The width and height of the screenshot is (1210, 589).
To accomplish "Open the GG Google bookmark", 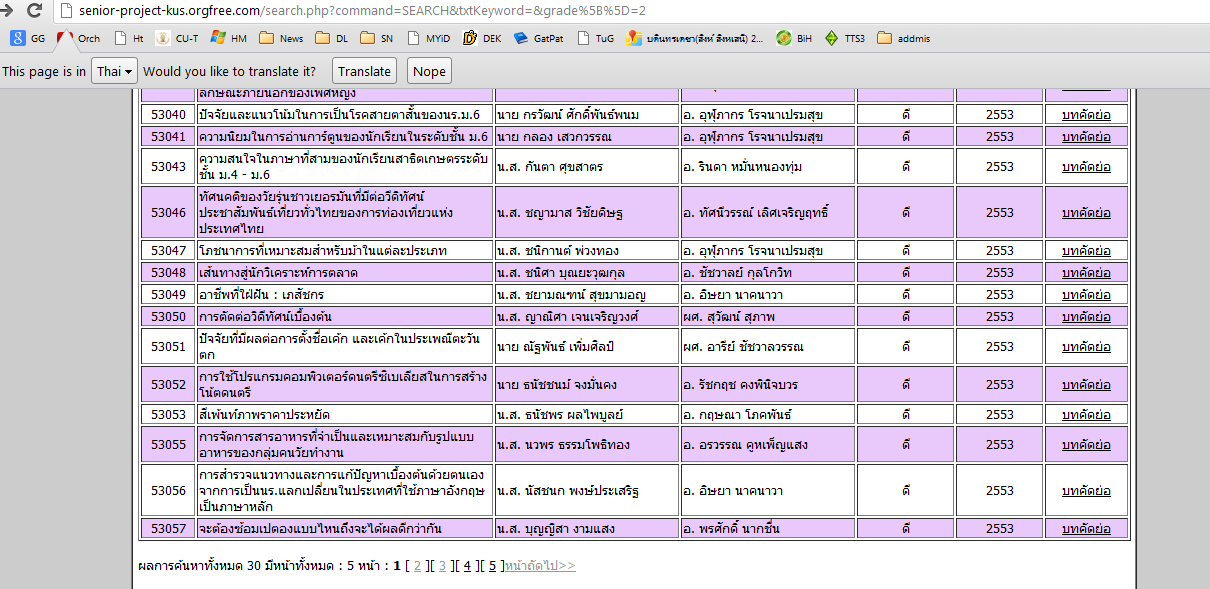I will coord(28,39).
